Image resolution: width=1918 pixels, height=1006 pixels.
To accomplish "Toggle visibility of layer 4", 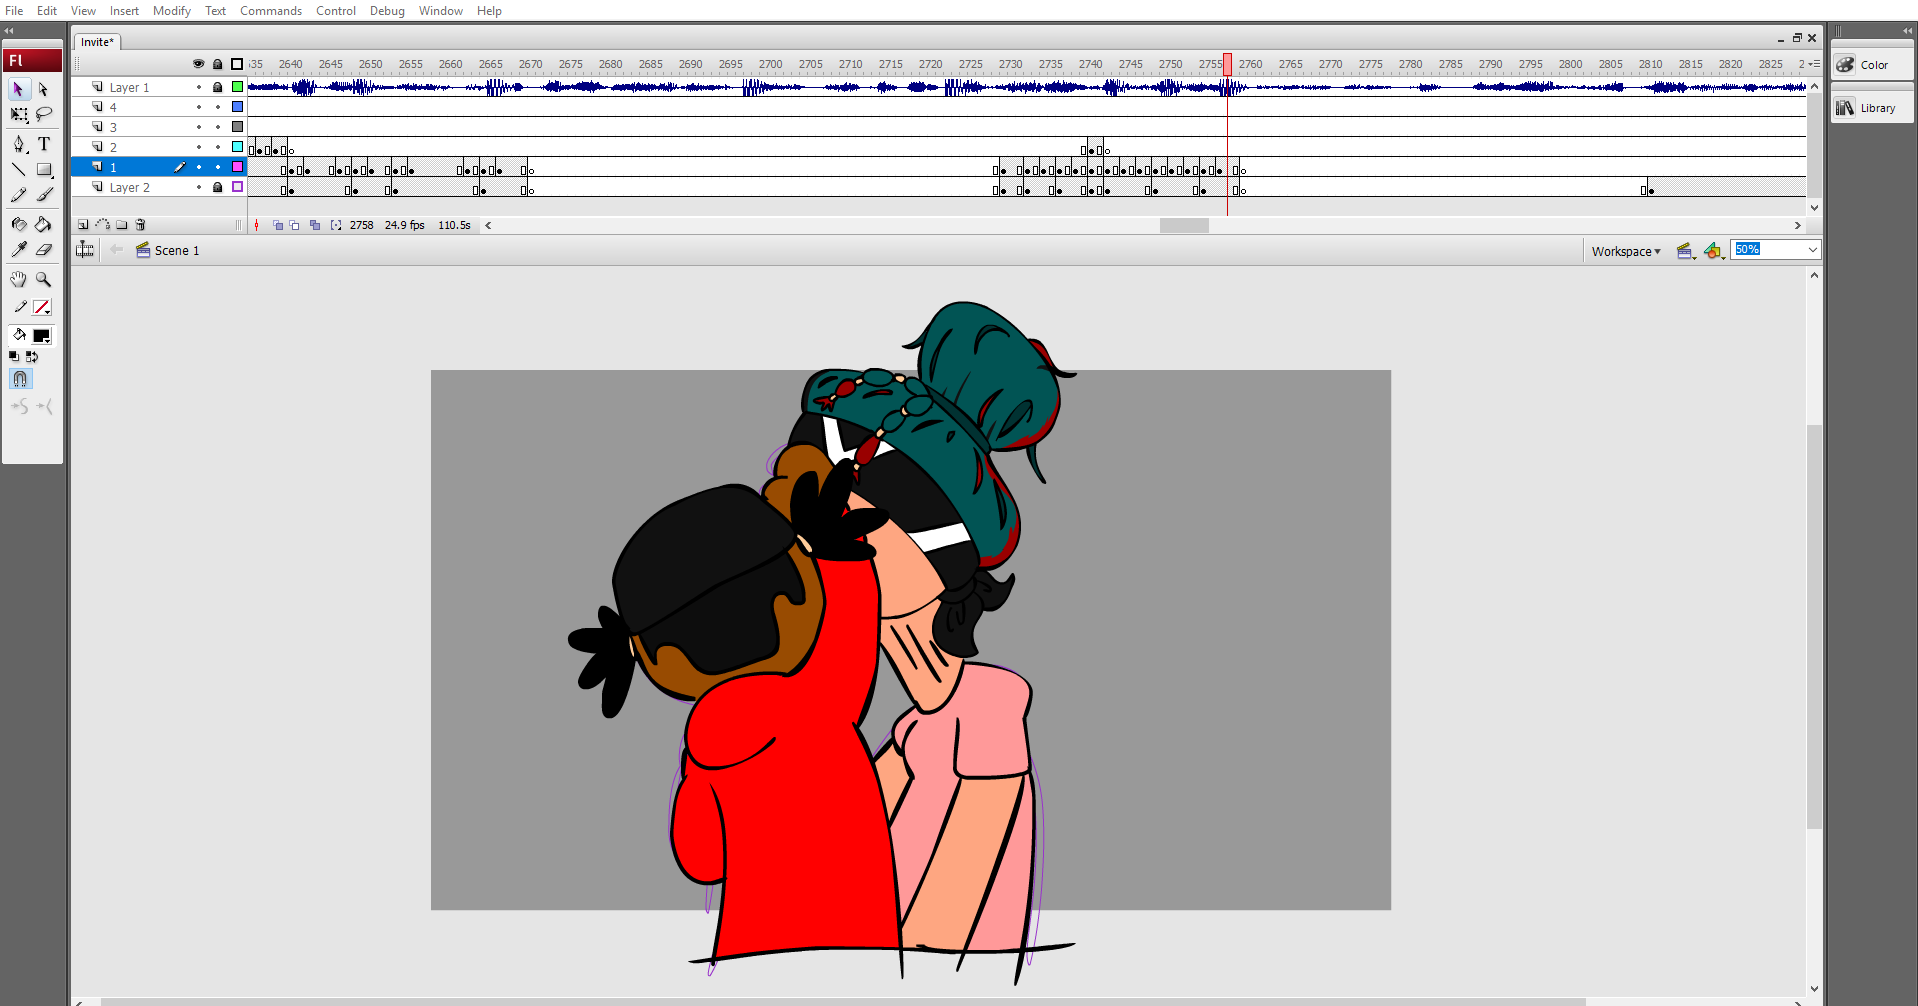I will pos(199,107).
